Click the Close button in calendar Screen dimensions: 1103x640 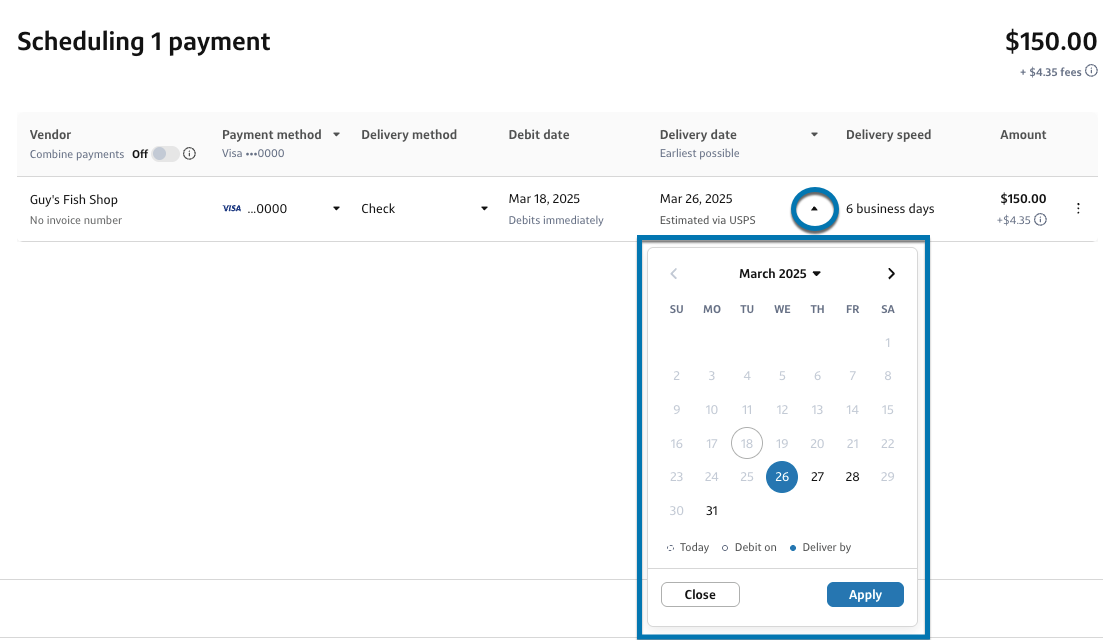point(700,595)
